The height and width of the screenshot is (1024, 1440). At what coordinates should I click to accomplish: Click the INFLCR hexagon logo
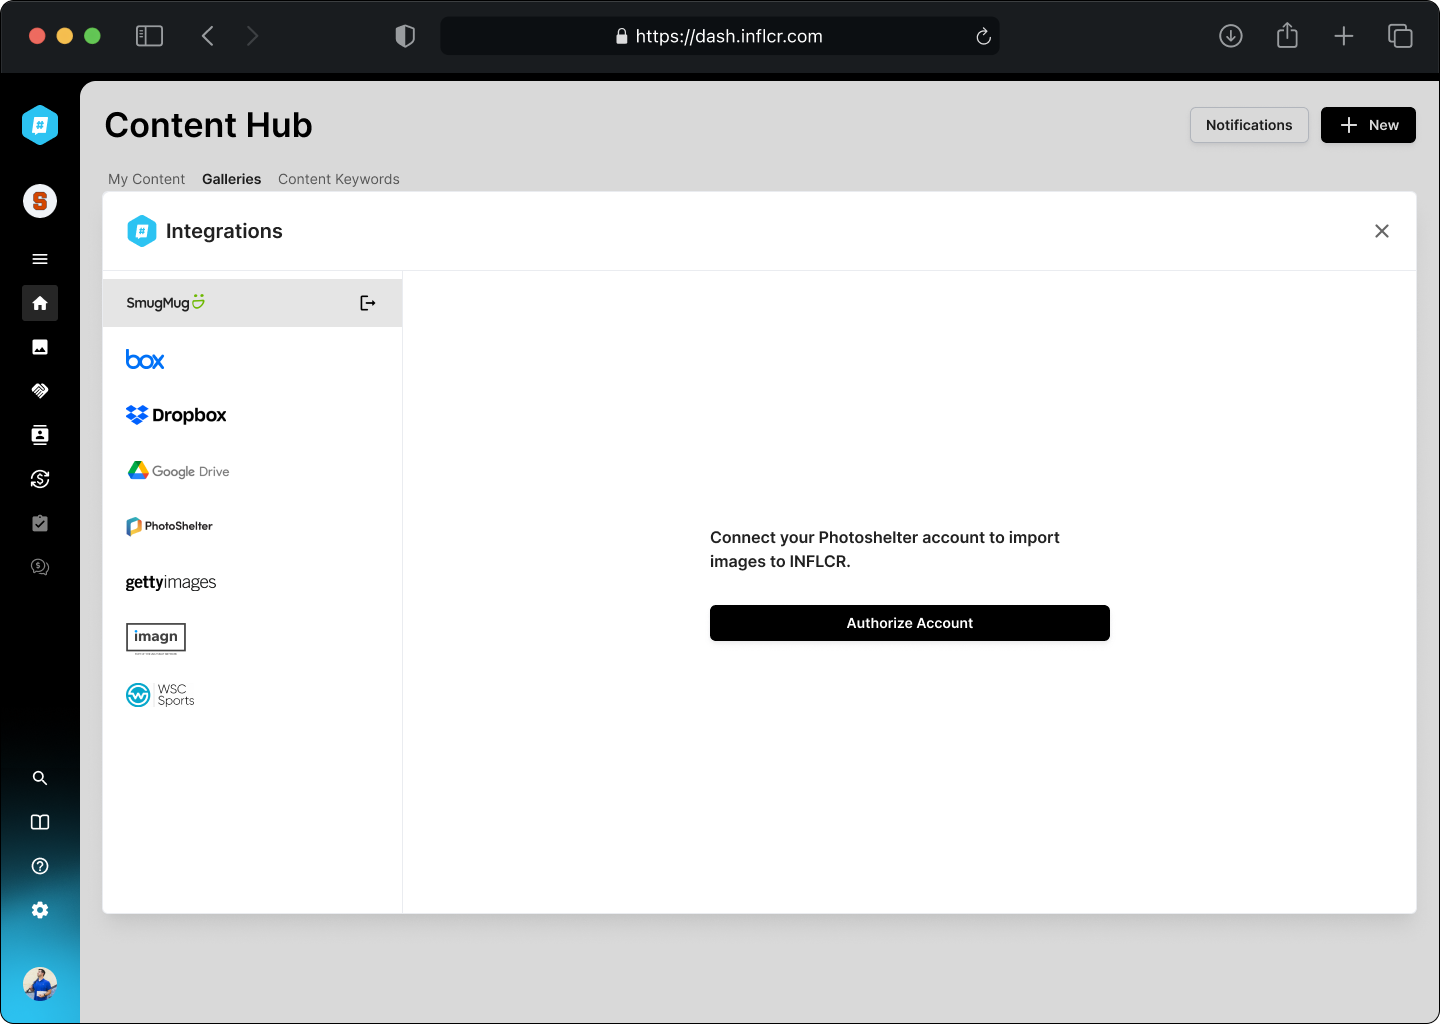(40, 125)
